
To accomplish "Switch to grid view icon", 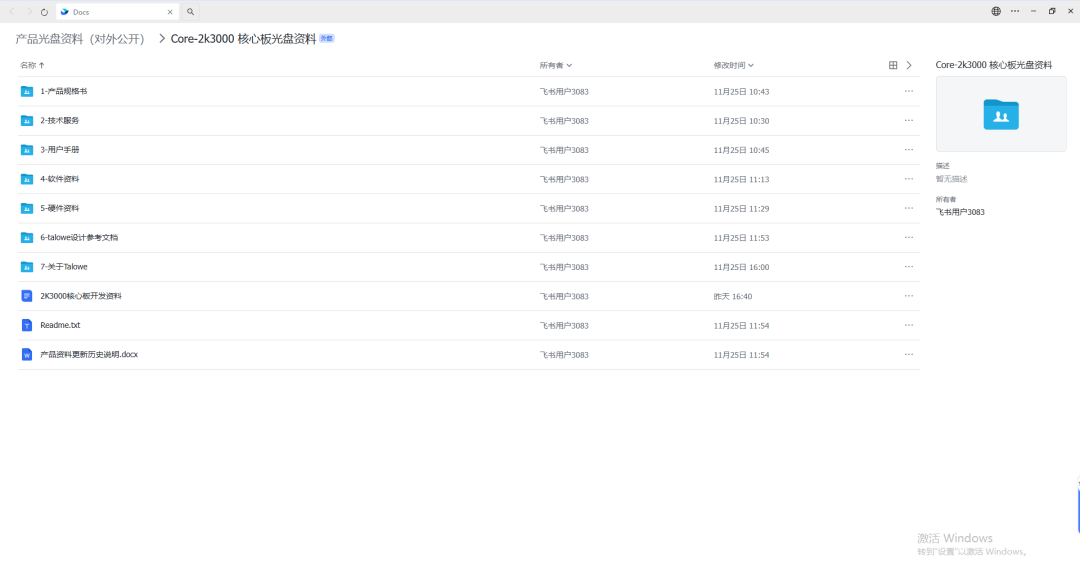I will click(x=893, y=65).
